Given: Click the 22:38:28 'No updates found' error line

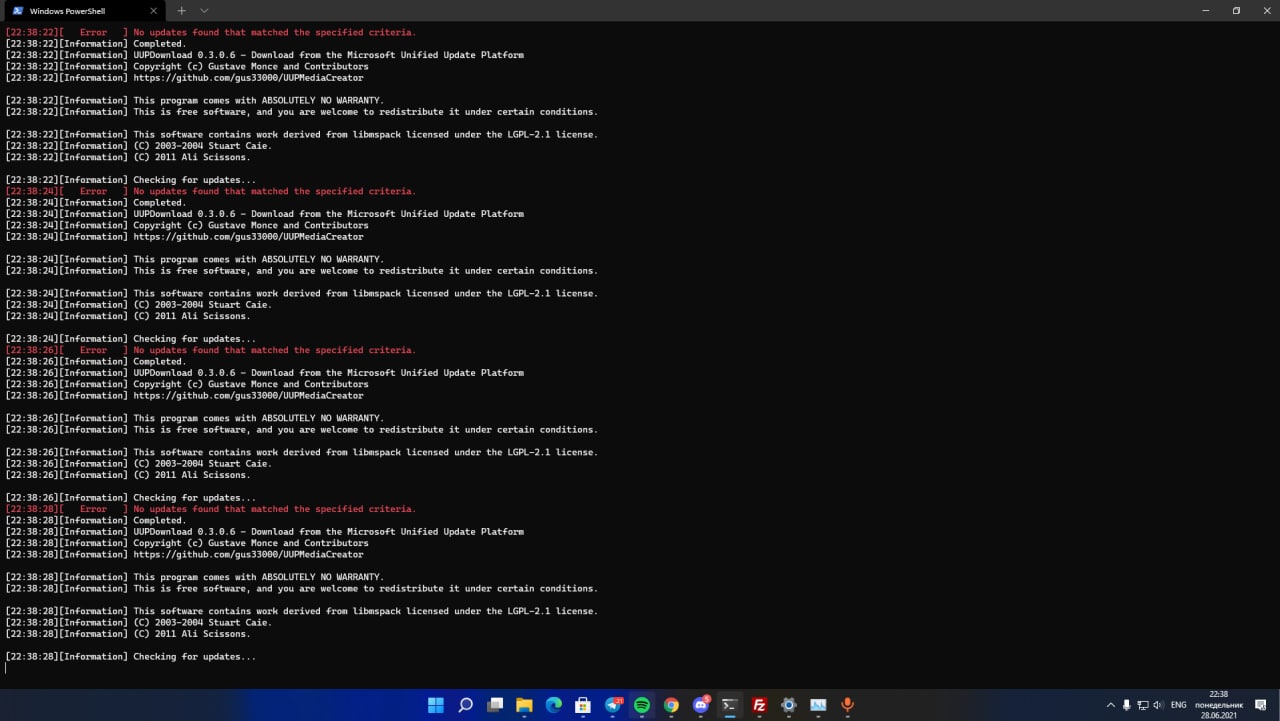Looking at the screenshot, I should pyautogui.click(x=210, y=509).
